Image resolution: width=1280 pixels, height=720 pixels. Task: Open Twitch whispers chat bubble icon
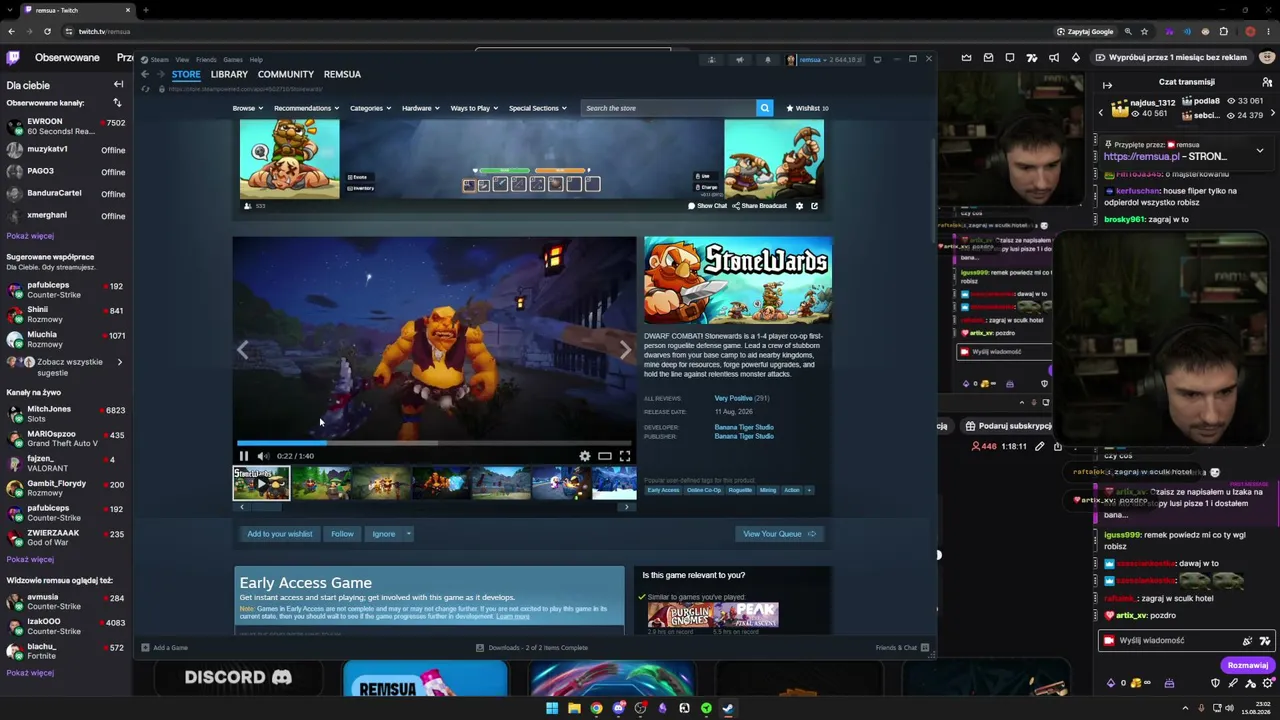[x=1010, y=57]
